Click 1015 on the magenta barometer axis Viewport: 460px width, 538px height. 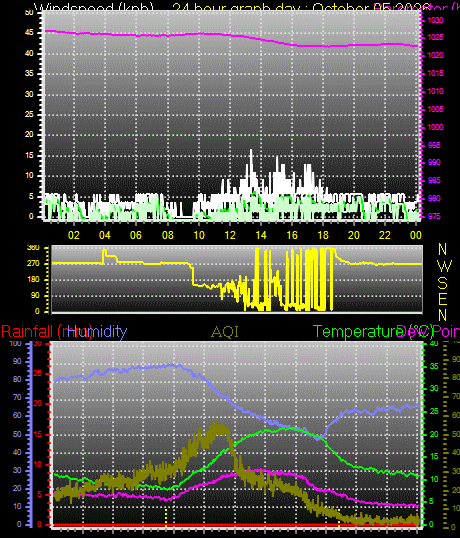coord(436,73)
